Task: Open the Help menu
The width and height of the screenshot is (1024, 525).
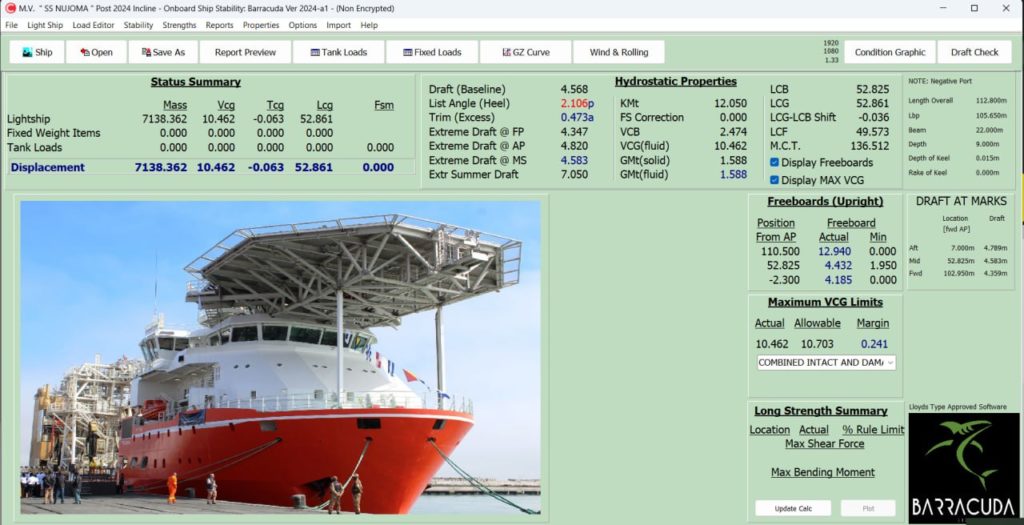Action: [369, 25]
